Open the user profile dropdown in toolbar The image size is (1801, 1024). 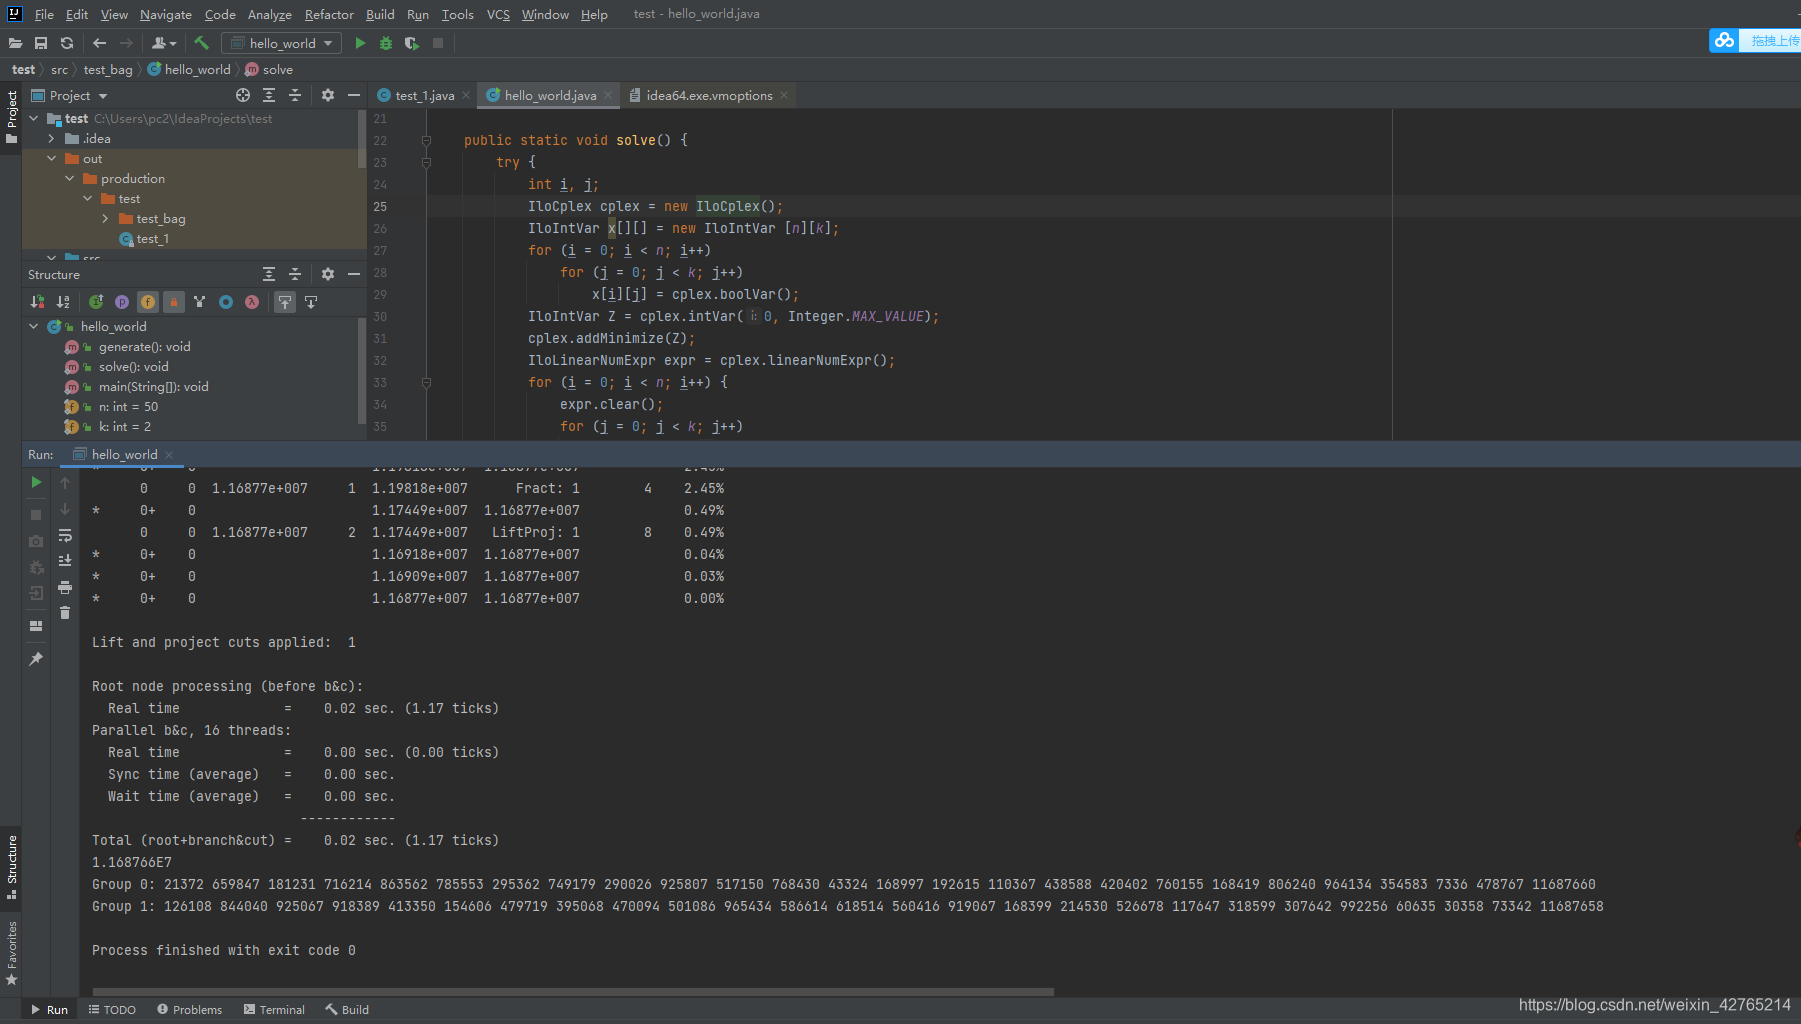point(164,43)
